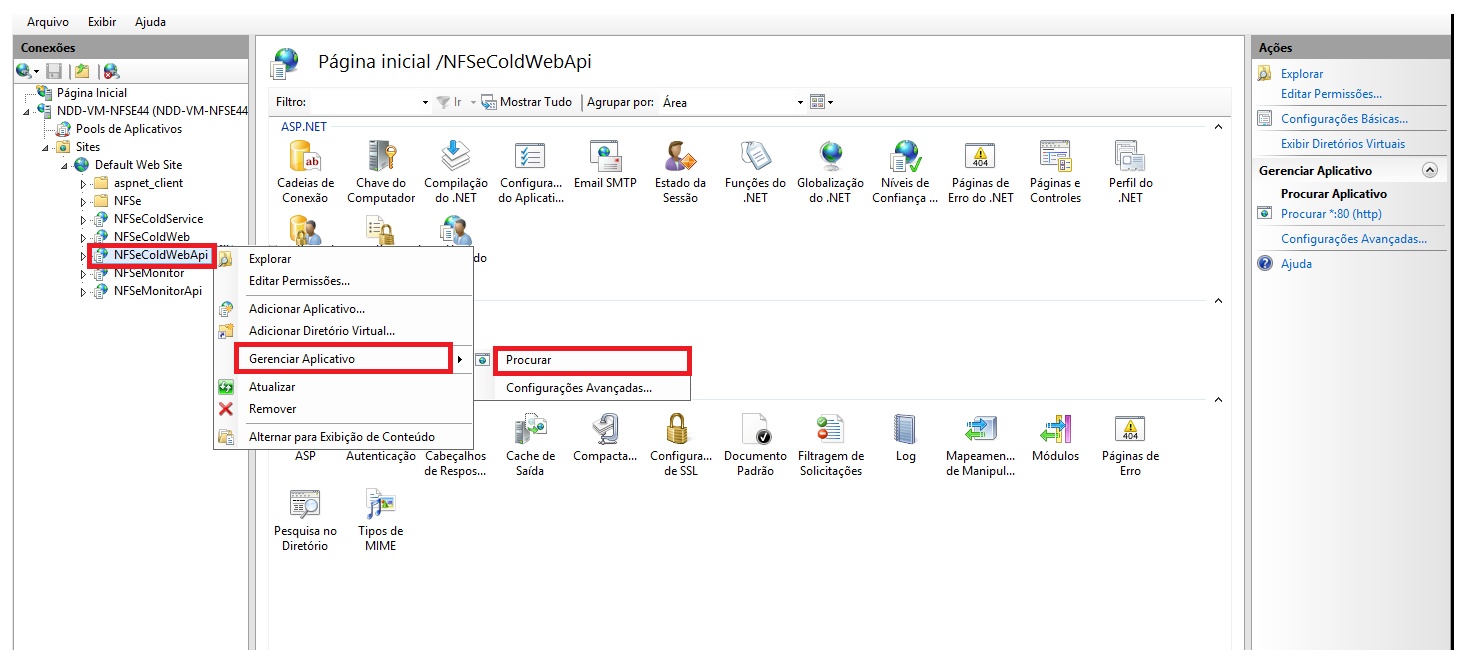Open the Ajuda menu
Screen dimensions: 1461x656
coord(149,22)
